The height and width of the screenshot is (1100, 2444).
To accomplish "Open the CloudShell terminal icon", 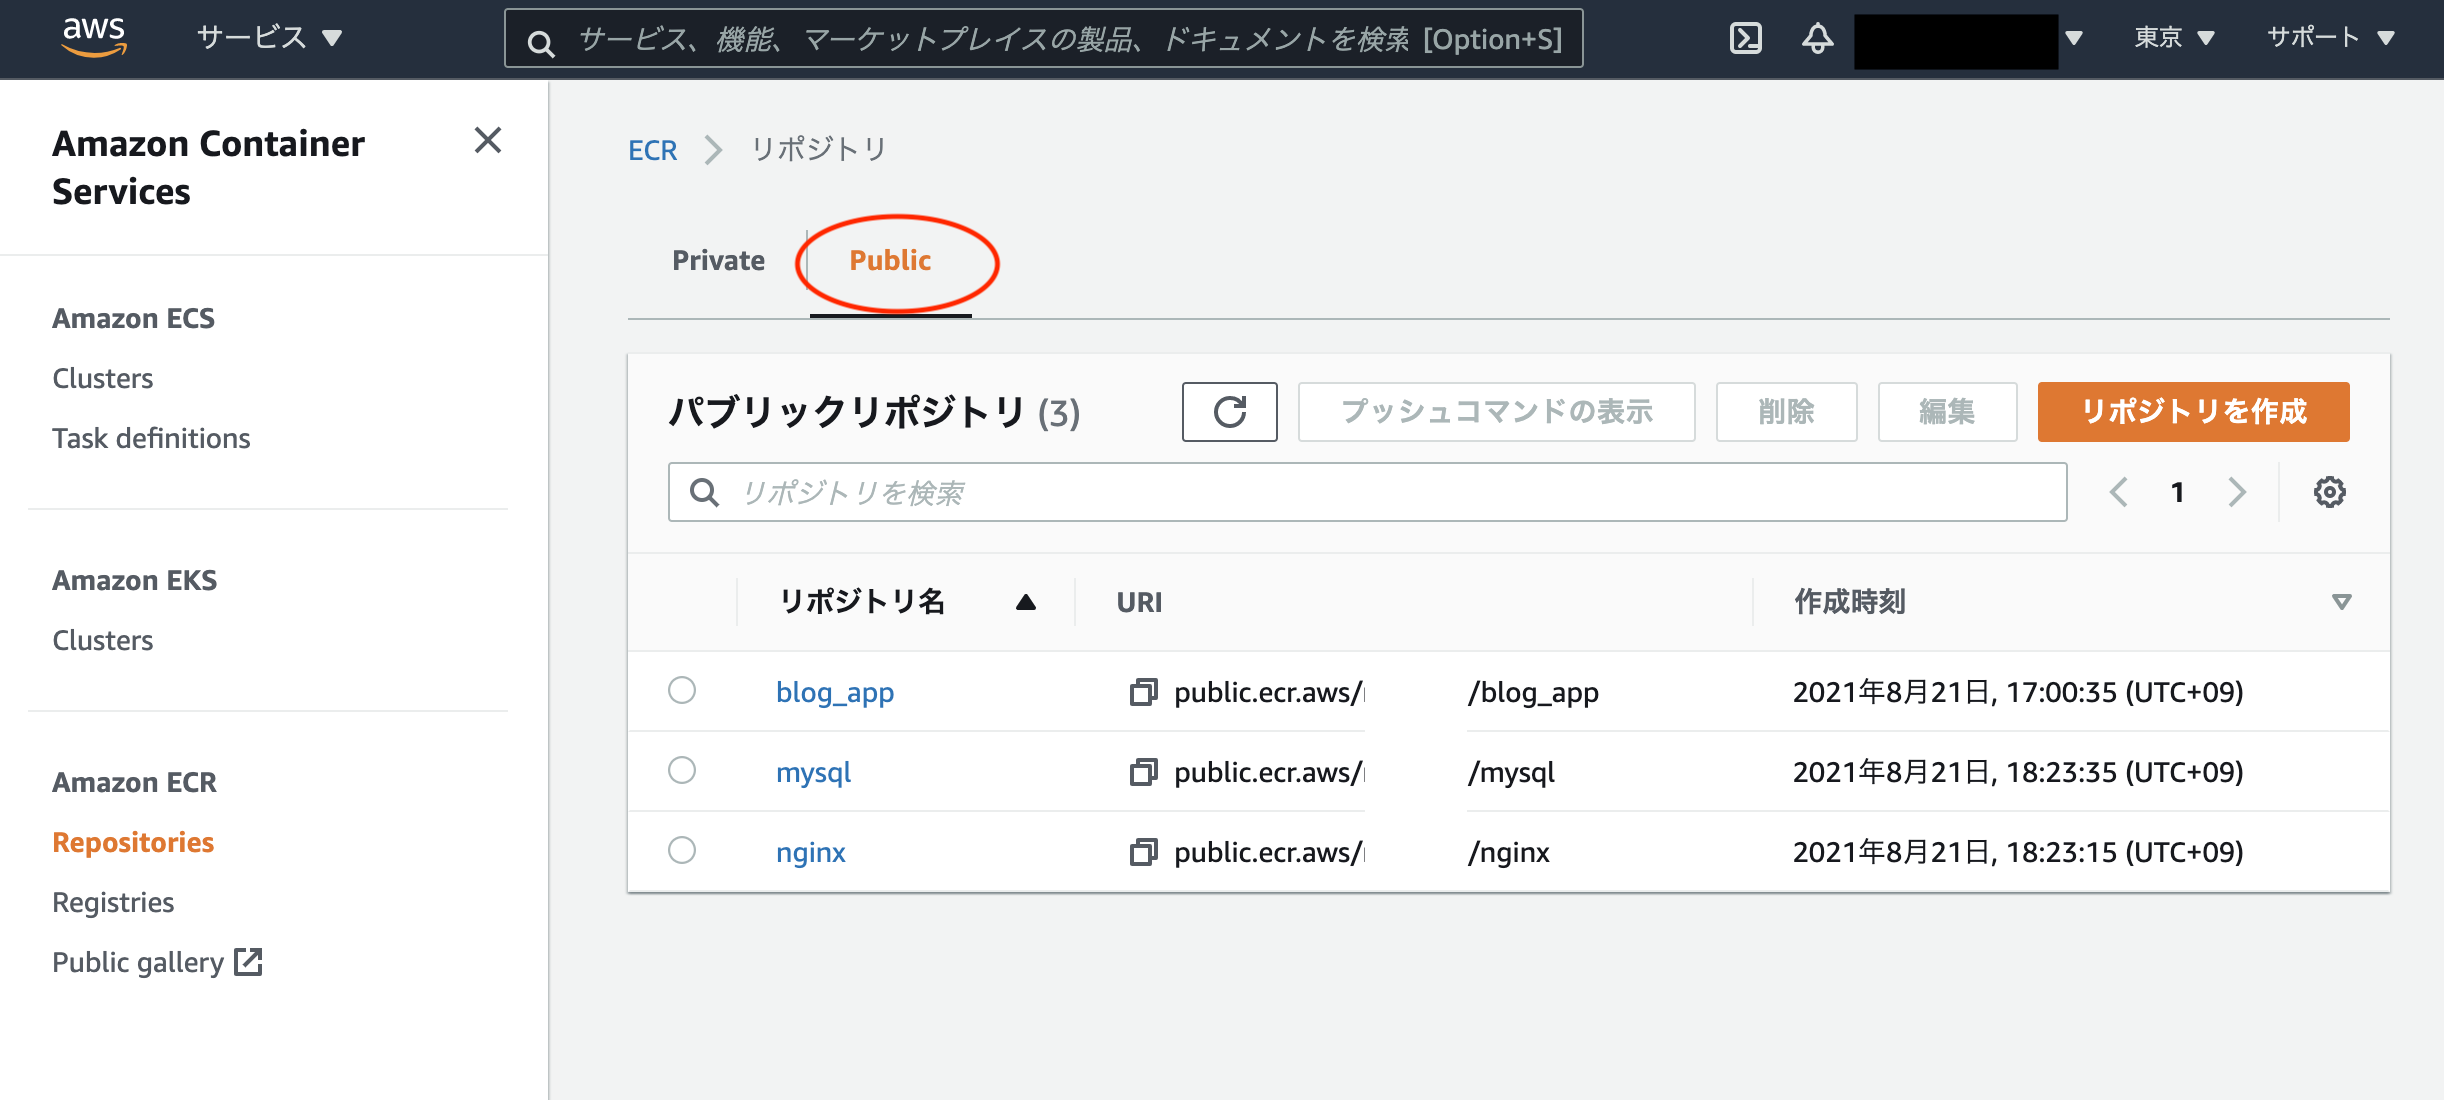I will [x=1746, y=38].
